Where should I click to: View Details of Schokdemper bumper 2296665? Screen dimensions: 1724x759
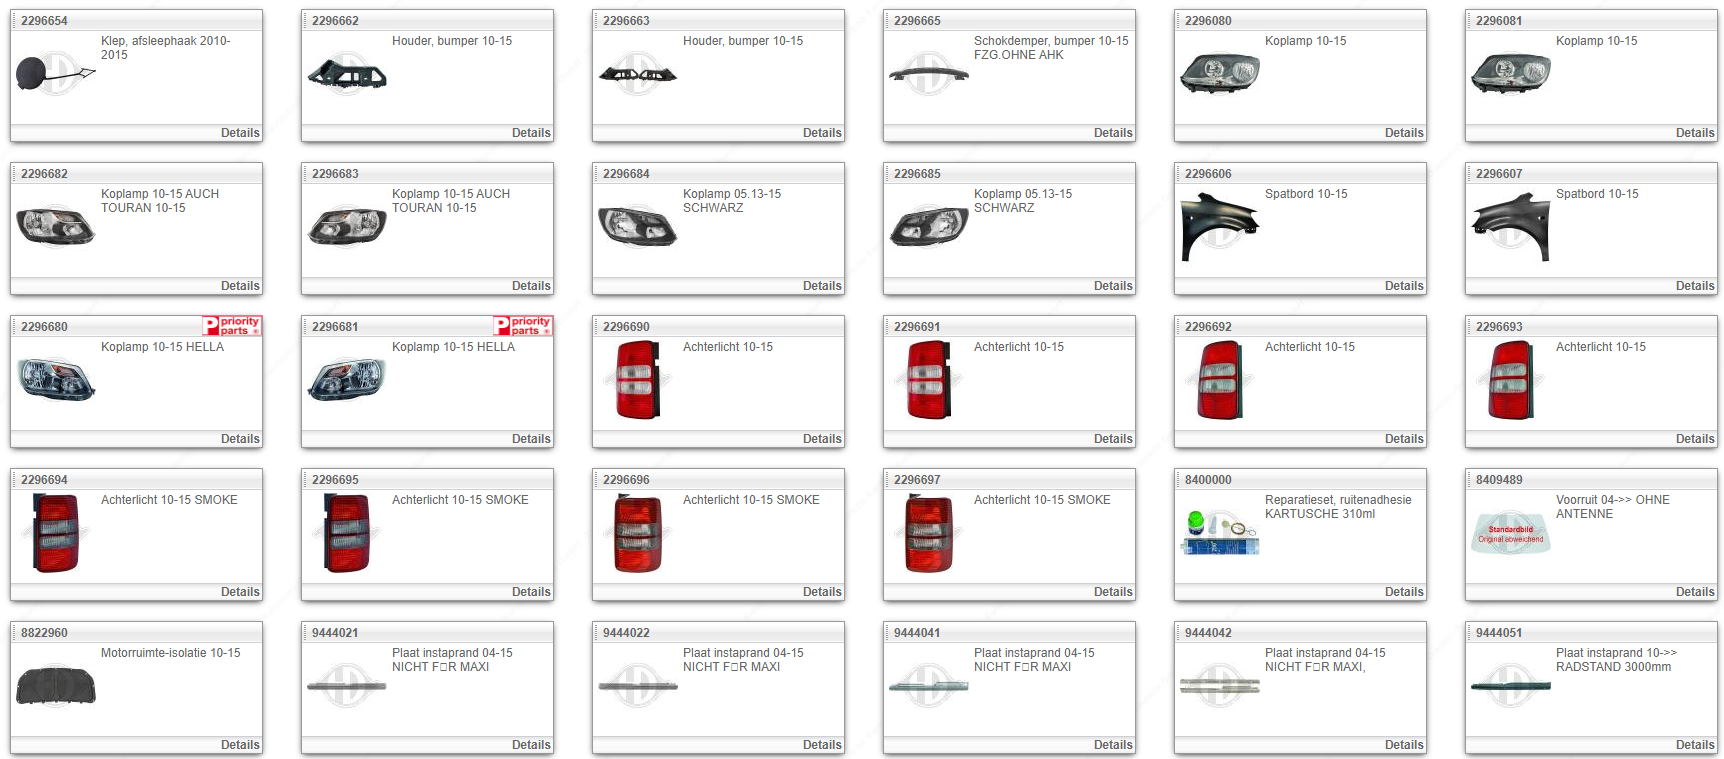click(x=1112, y=133)
